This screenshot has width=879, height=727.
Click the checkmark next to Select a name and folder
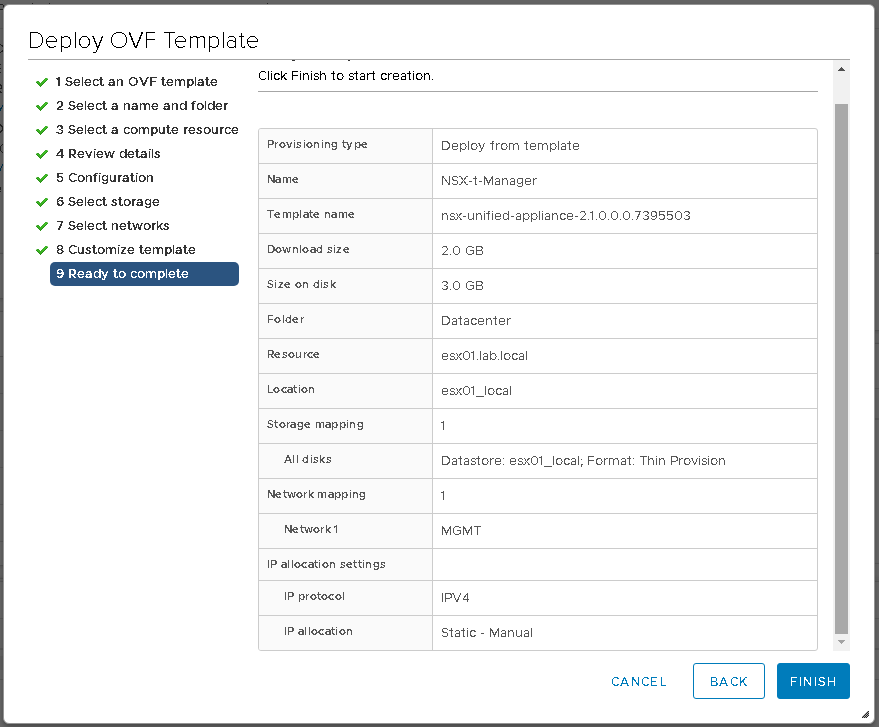click(42, 106)
